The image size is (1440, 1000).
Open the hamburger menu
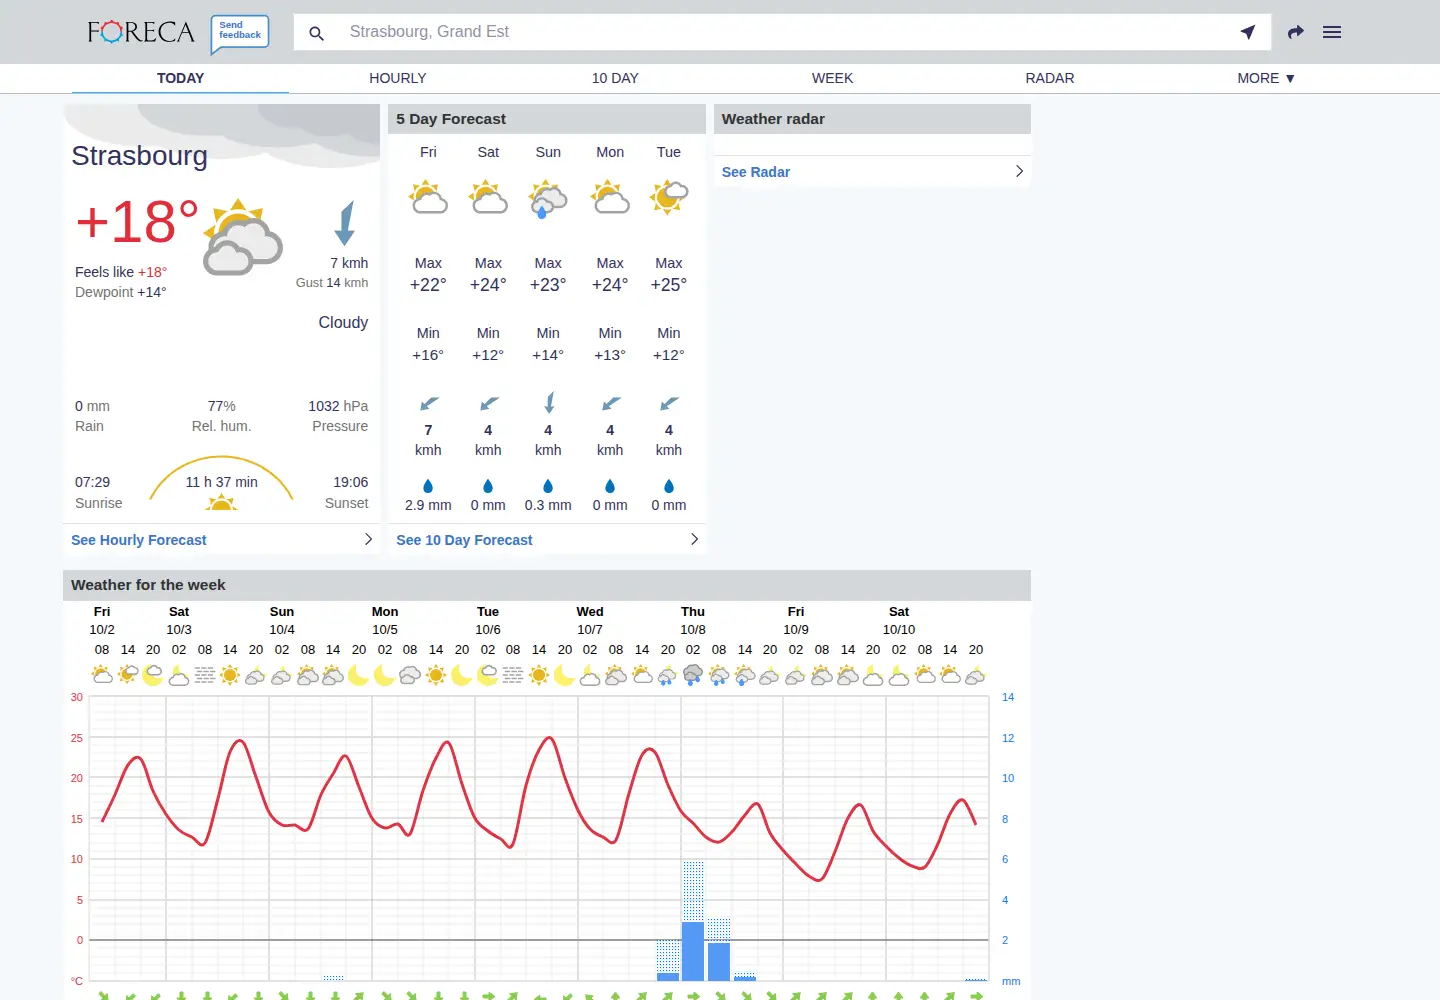(x=1332, y=32)
